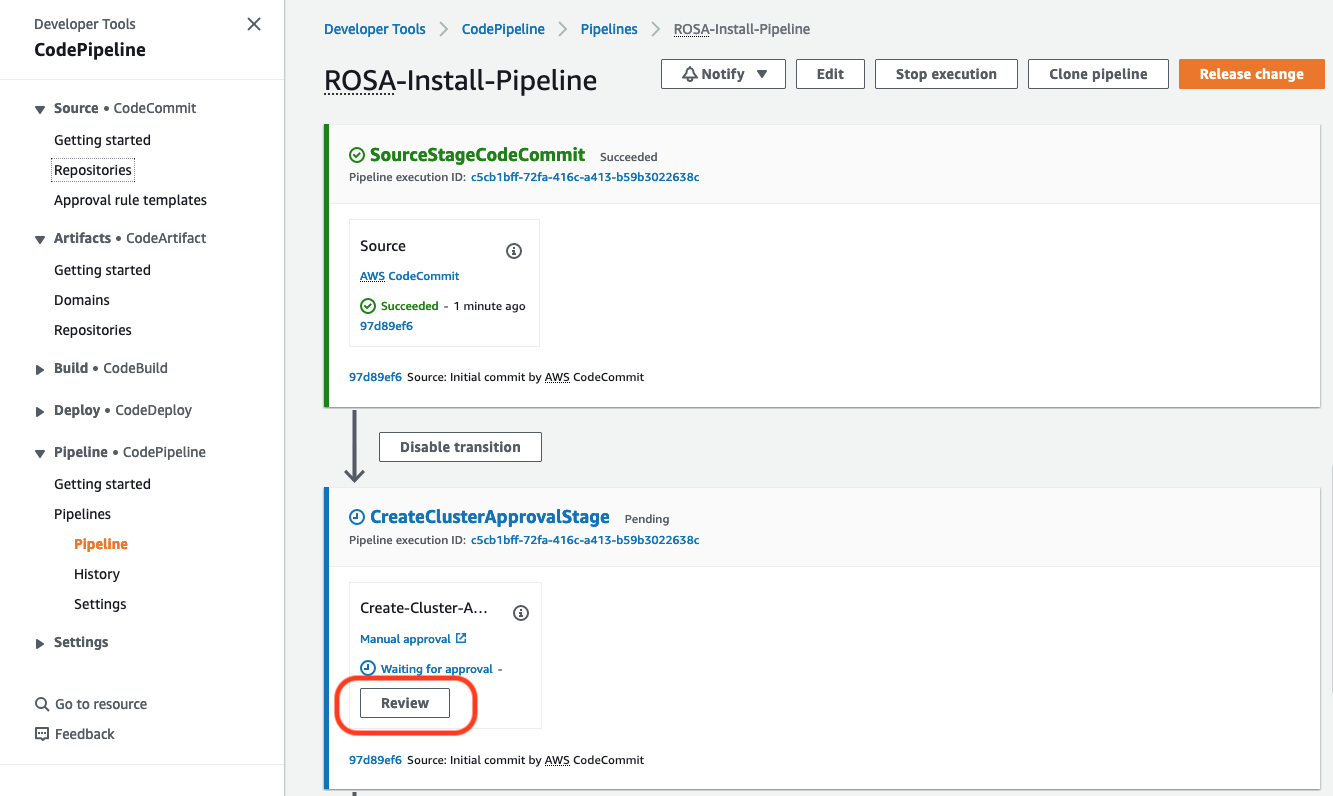Open the Pipelines breadcrumb link
This screenshot has width=1333, height=796.
coord(609,29)
